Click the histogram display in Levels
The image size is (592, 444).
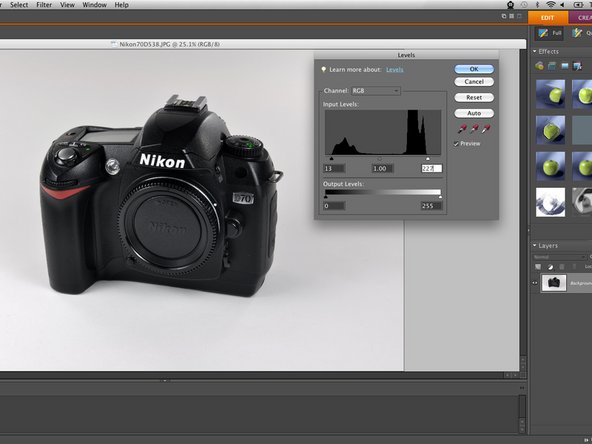point(383,132)
